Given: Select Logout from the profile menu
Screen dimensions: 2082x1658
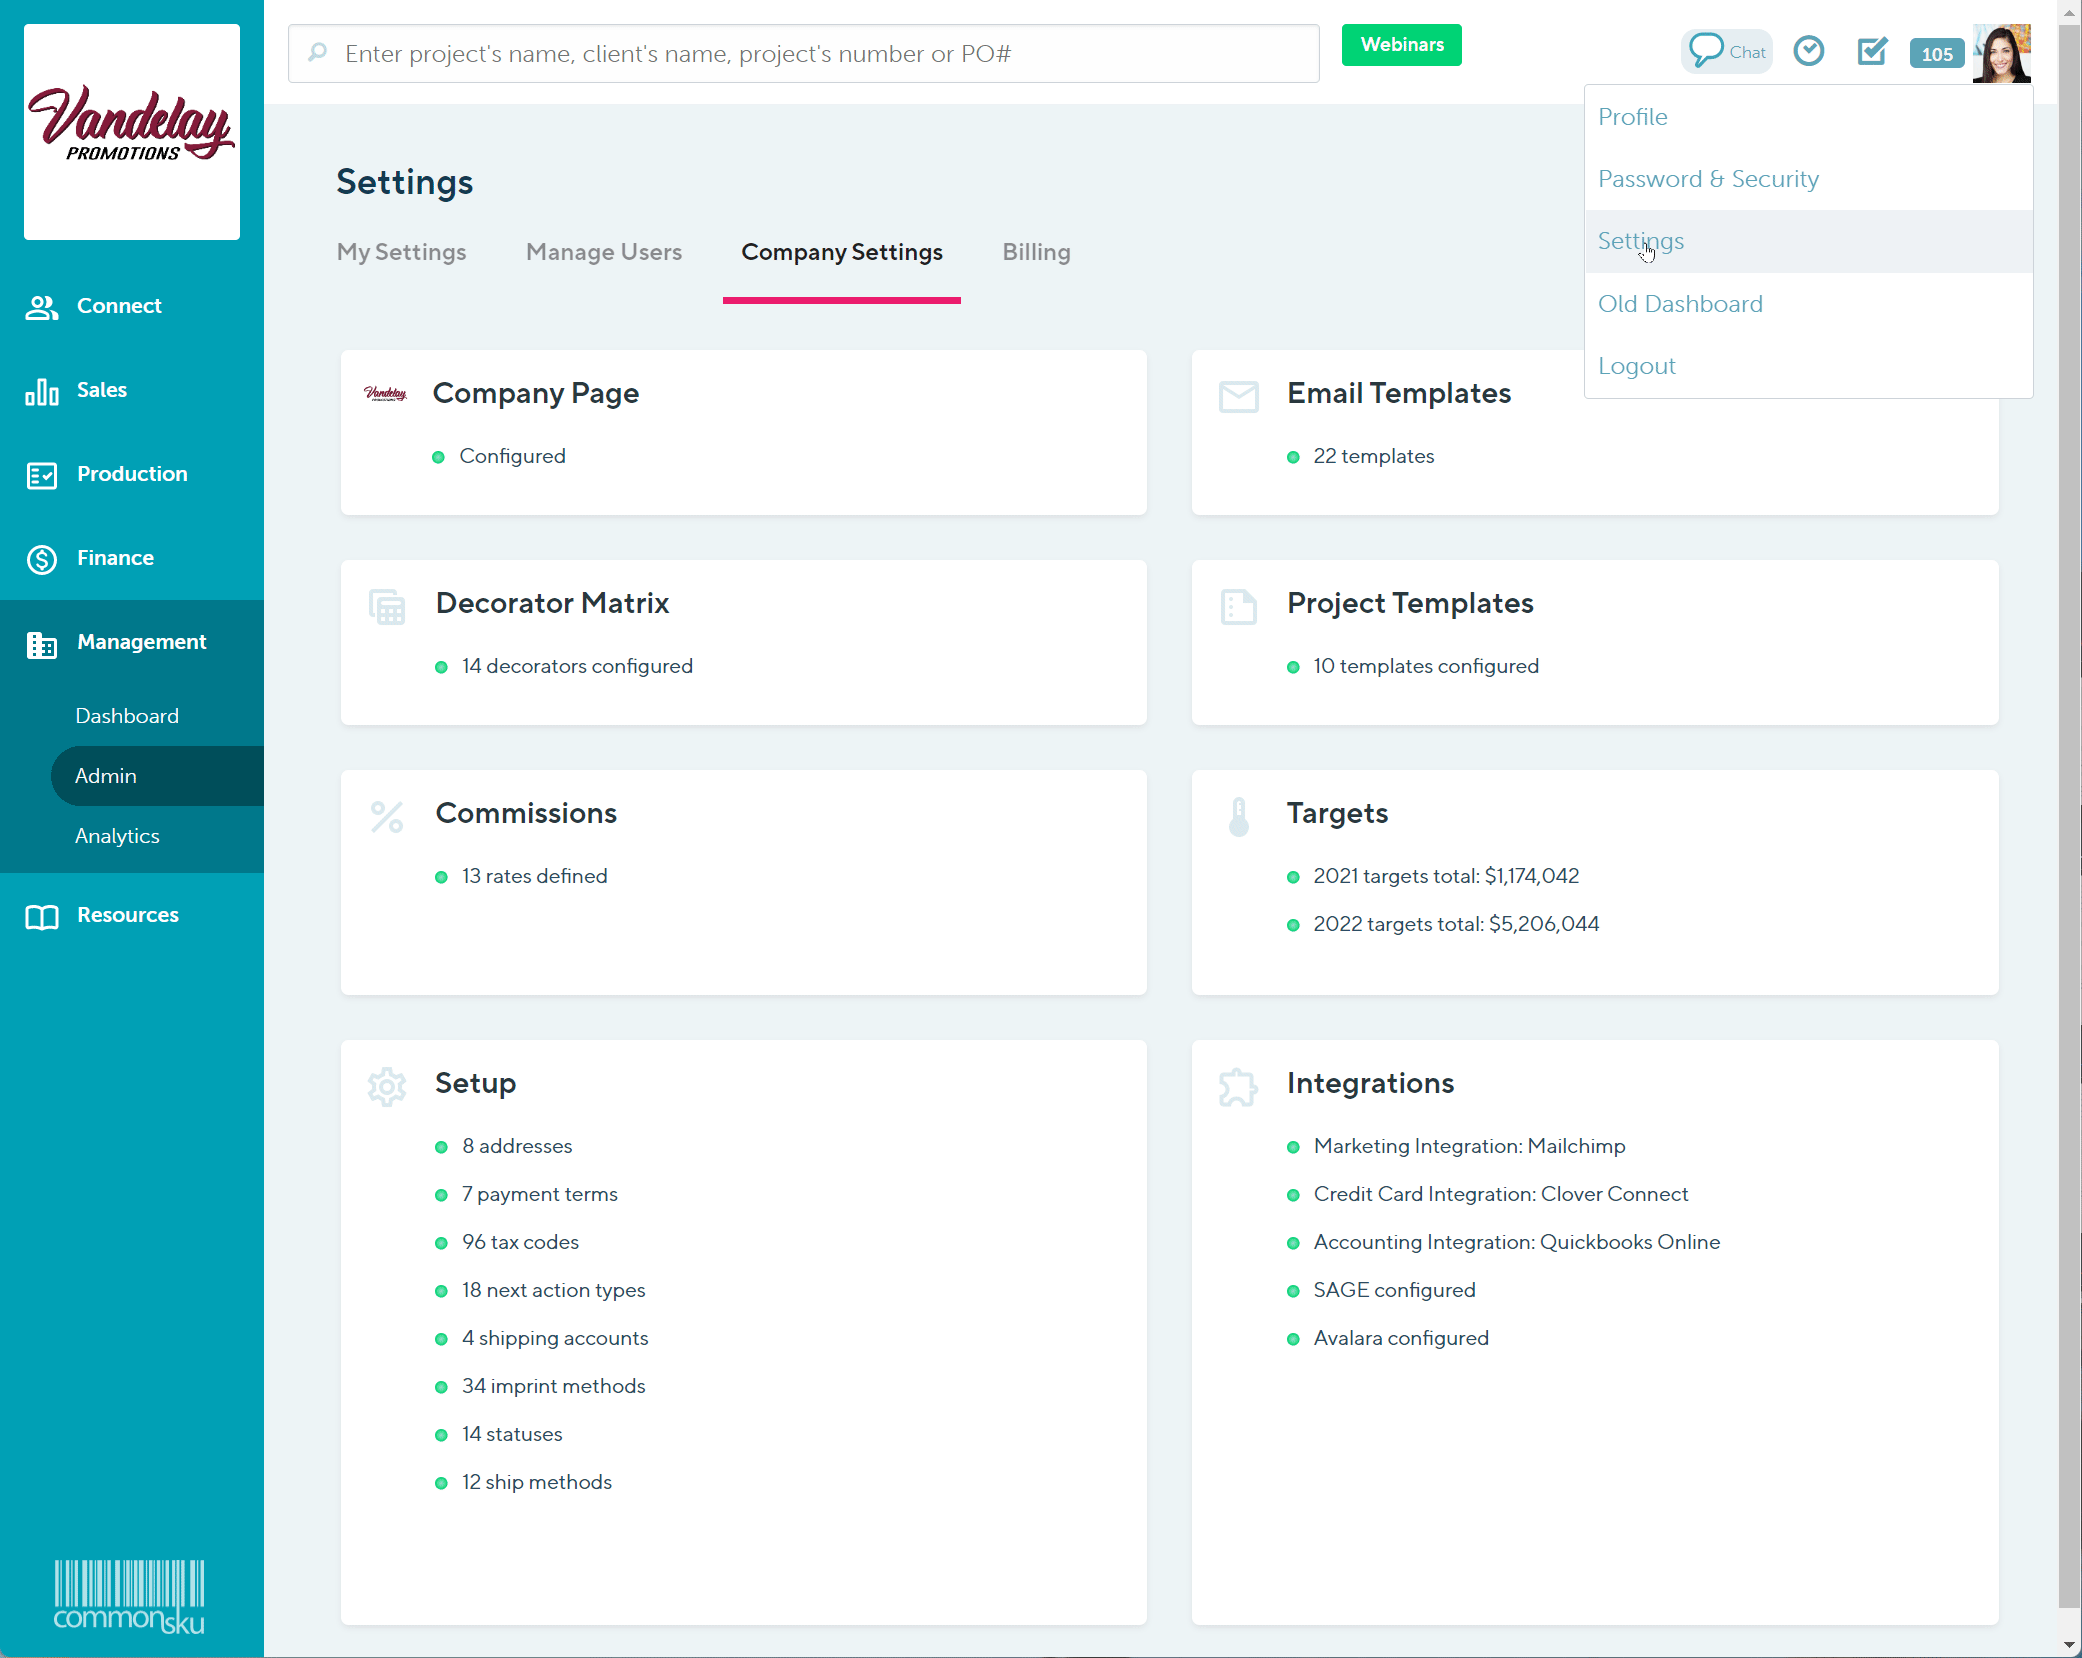Looking at the screenshot, I should point(1637,365).
